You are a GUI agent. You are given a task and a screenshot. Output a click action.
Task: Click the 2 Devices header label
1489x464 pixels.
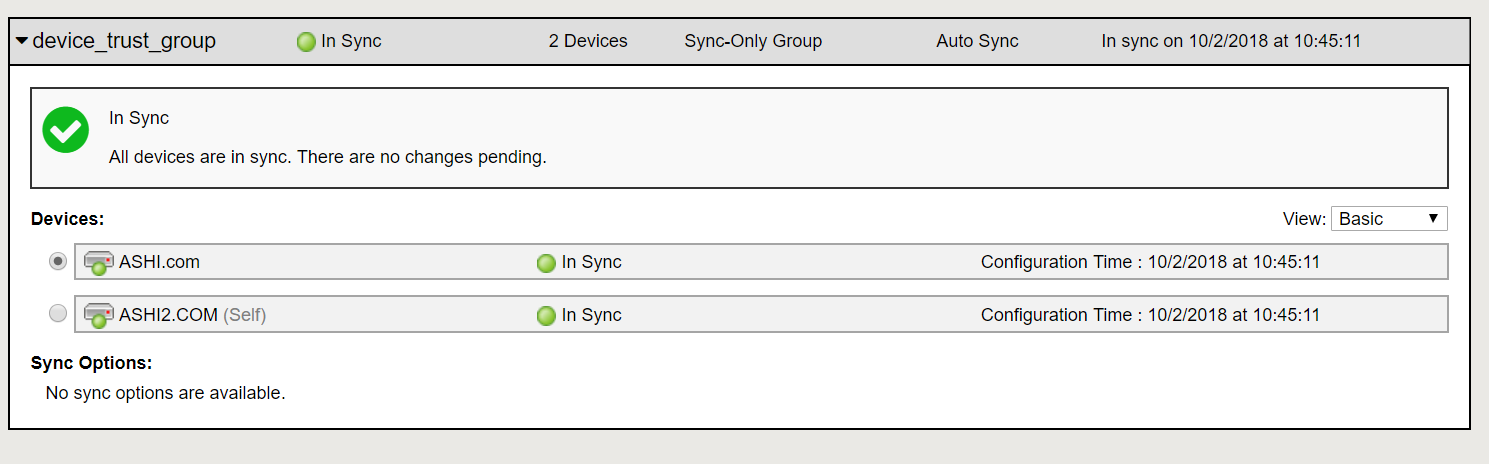pos(588,42)
